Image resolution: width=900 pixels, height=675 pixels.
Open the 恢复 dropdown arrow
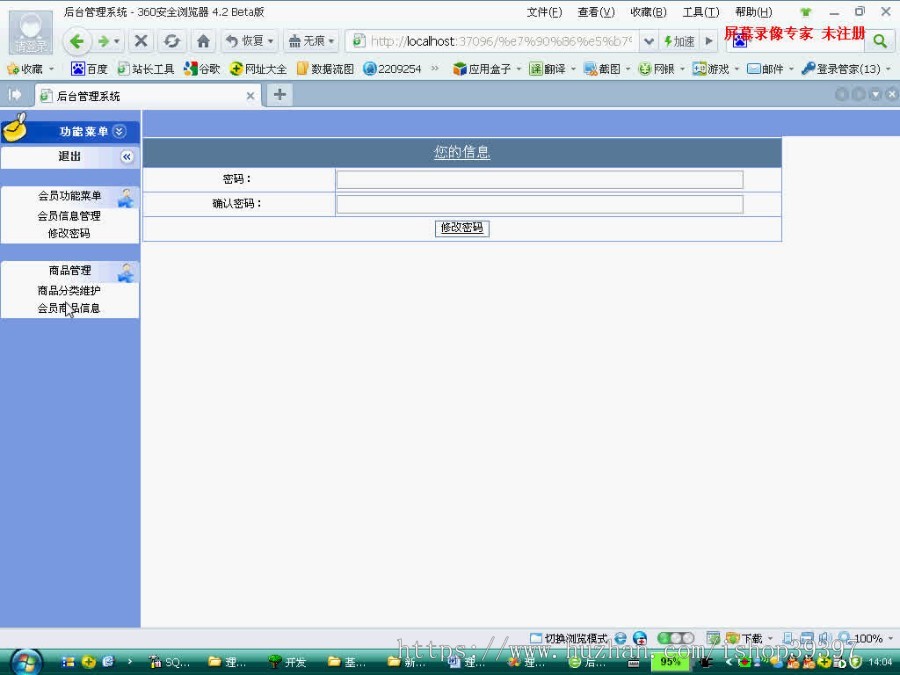[271, 41]
